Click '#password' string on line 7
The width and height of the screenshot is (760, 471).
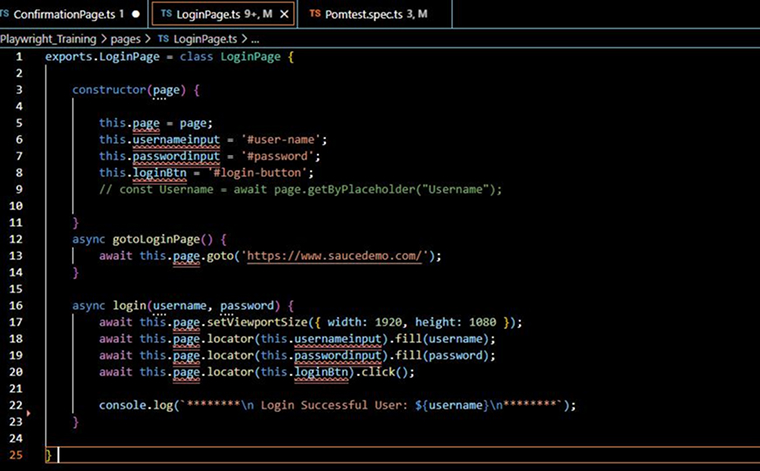point(277,156)
